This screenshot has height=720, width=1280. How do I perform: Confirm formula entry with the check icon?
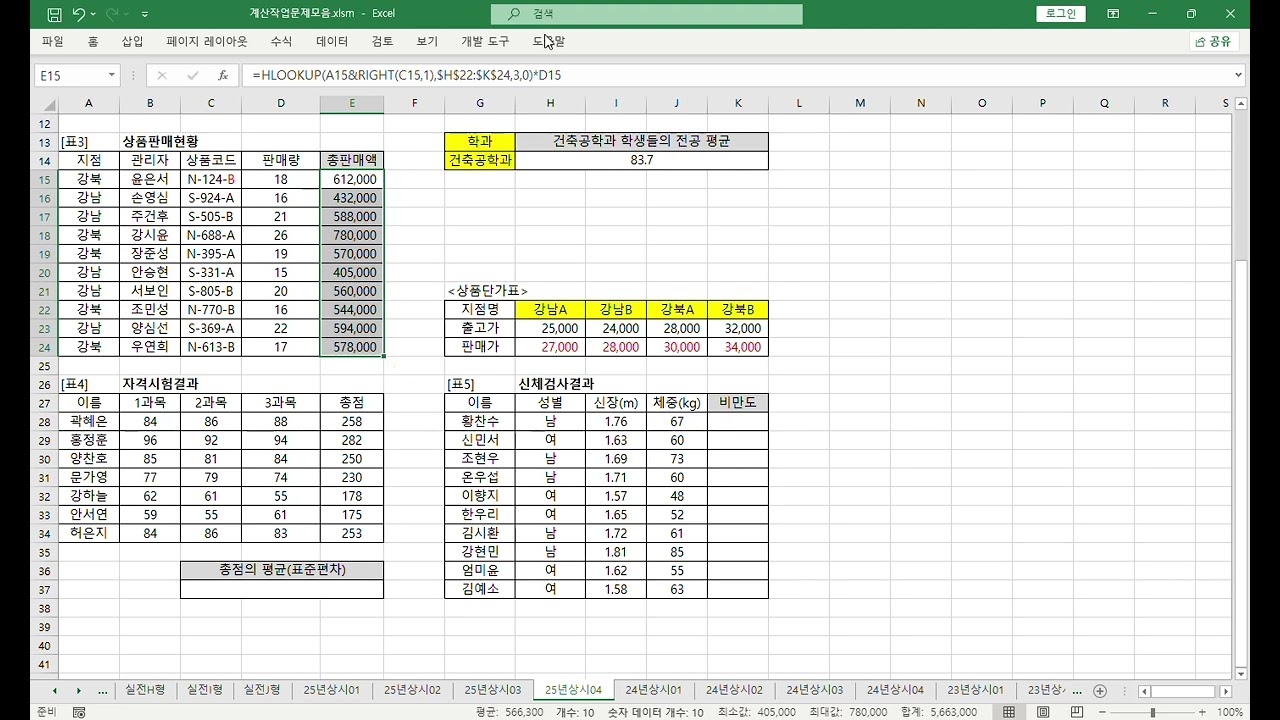point(192,75)
